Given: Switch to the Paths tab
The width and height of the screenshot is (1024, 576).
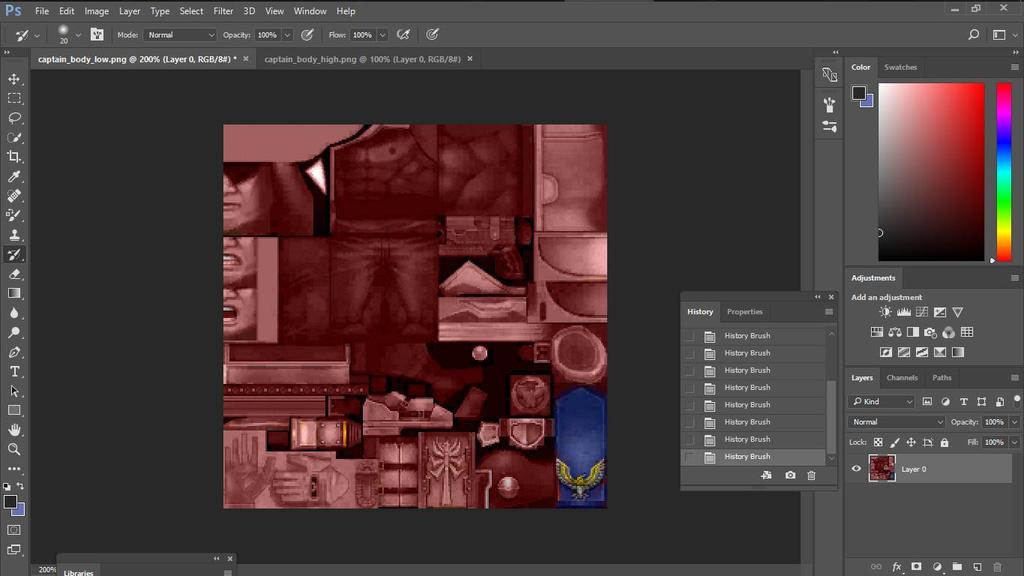Looking at the screenshot, I should point(942,377).
